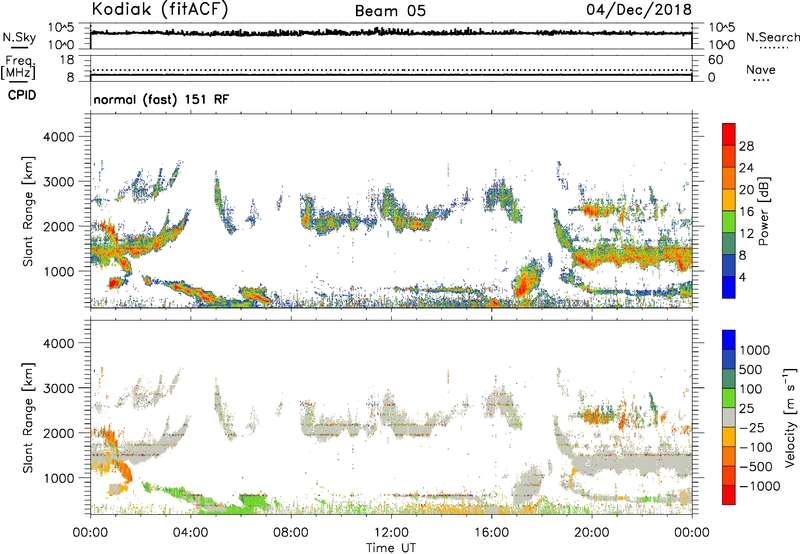Pick the blue top segment of Velocity colorbar
Viewport: 800px width, 554px height.
[x=729, y=340]
